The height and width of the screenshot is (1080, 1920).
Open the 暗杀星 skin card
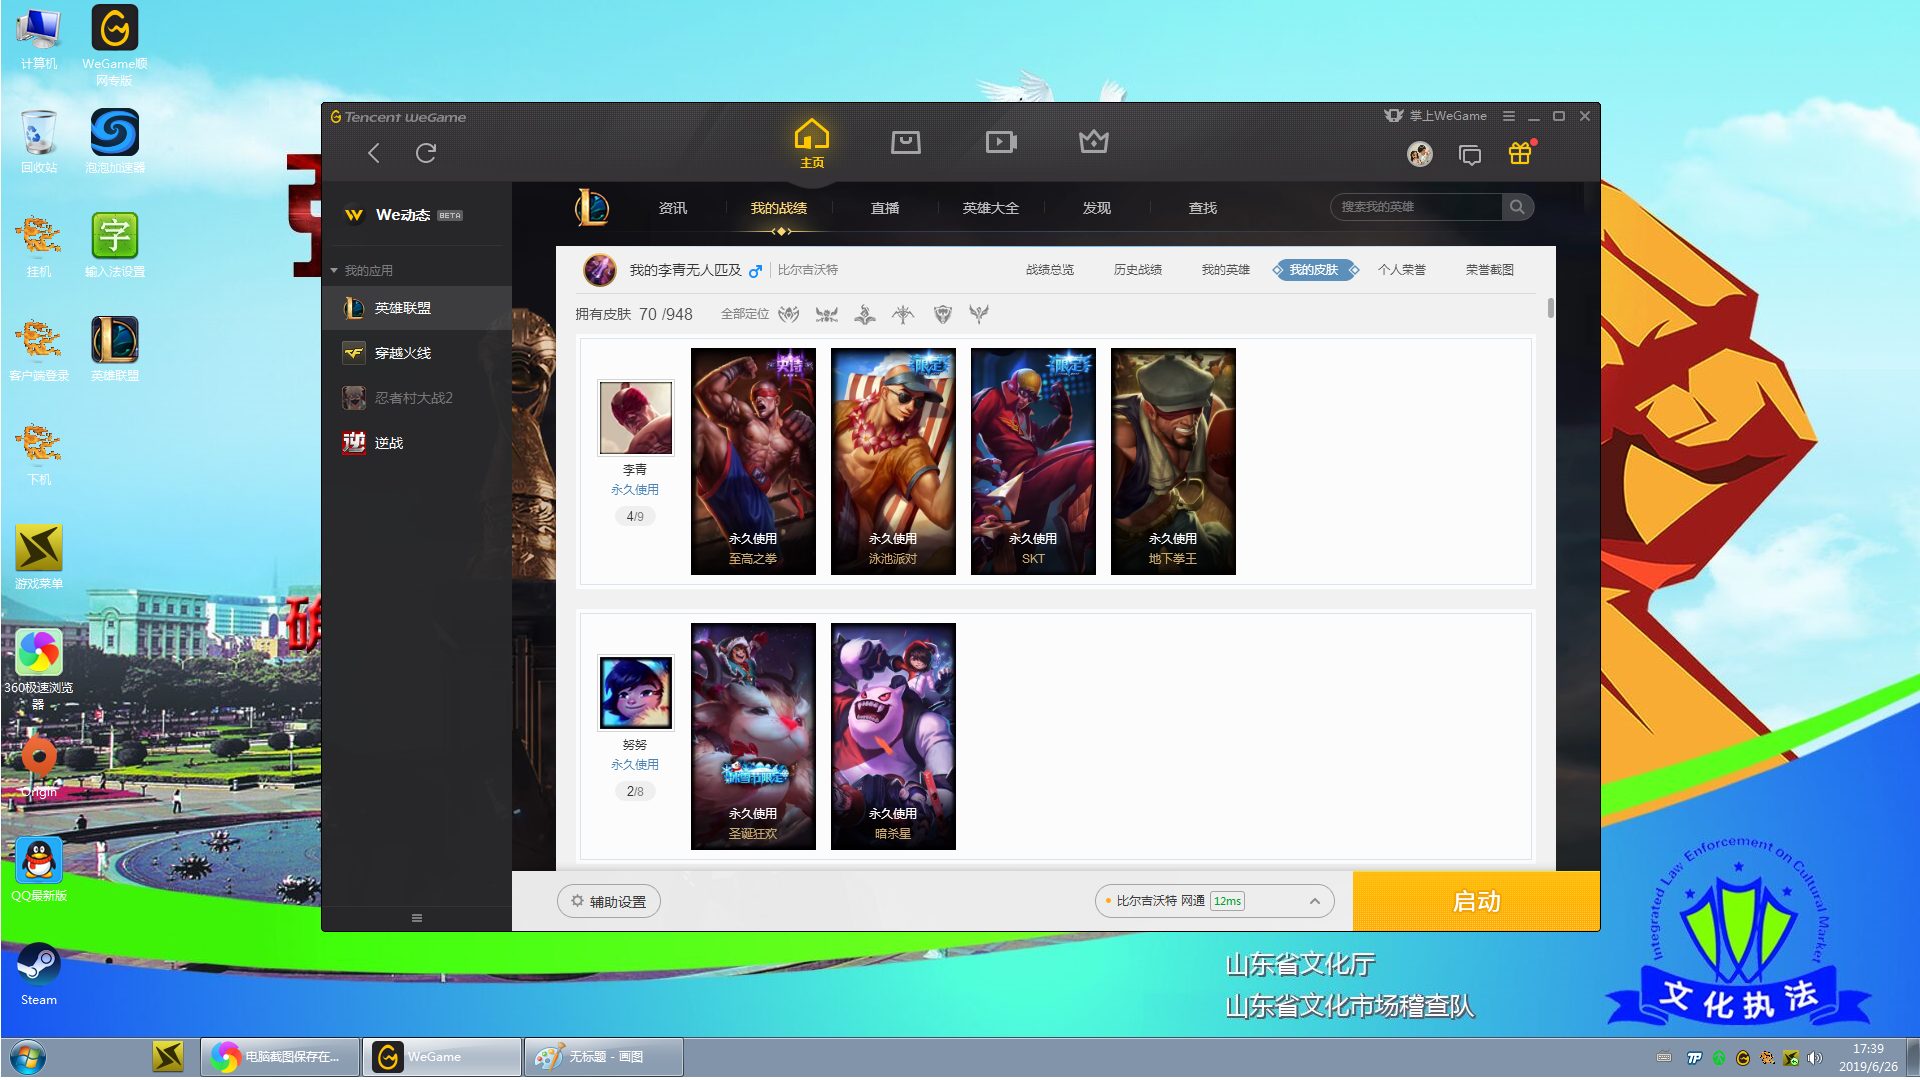point(893,736)
